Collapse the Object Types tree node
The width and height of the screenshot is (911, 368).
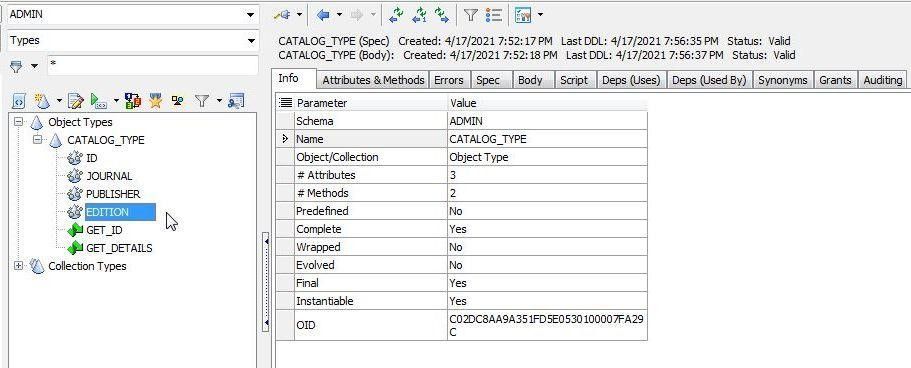(x=19, y=122)
